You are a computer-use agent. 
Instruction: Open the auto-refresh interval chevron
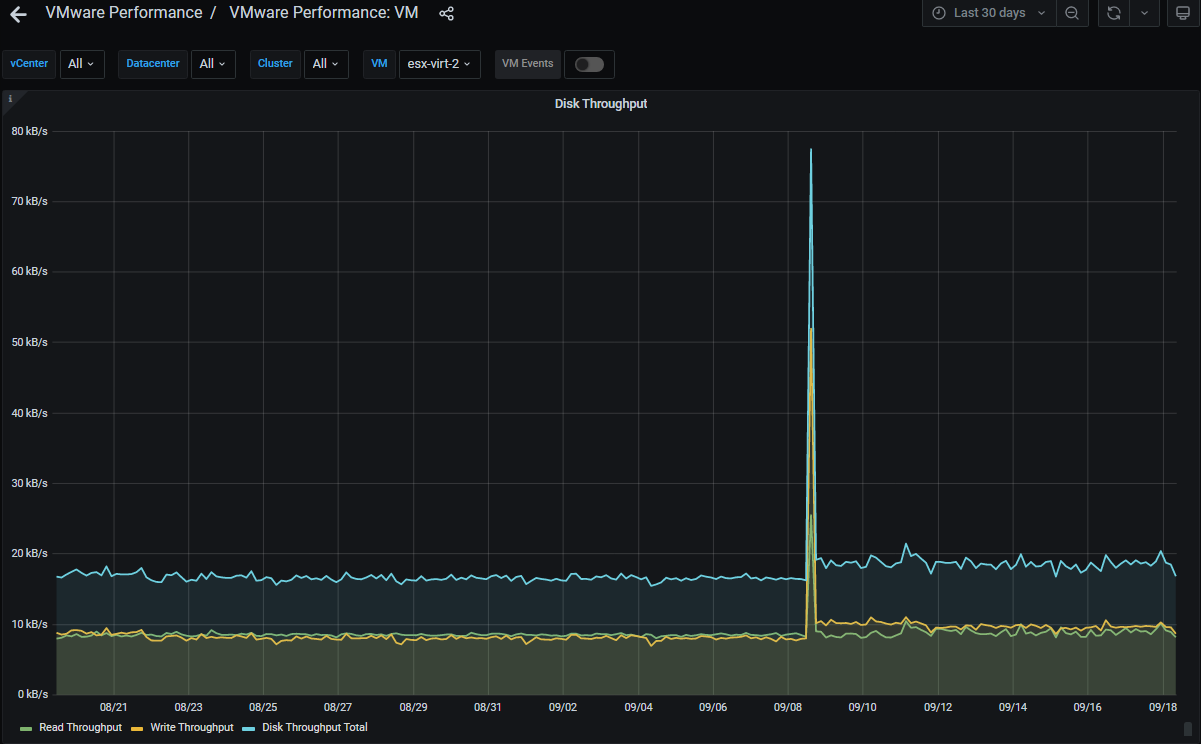pyautogui.click(x=1146, y=13)
